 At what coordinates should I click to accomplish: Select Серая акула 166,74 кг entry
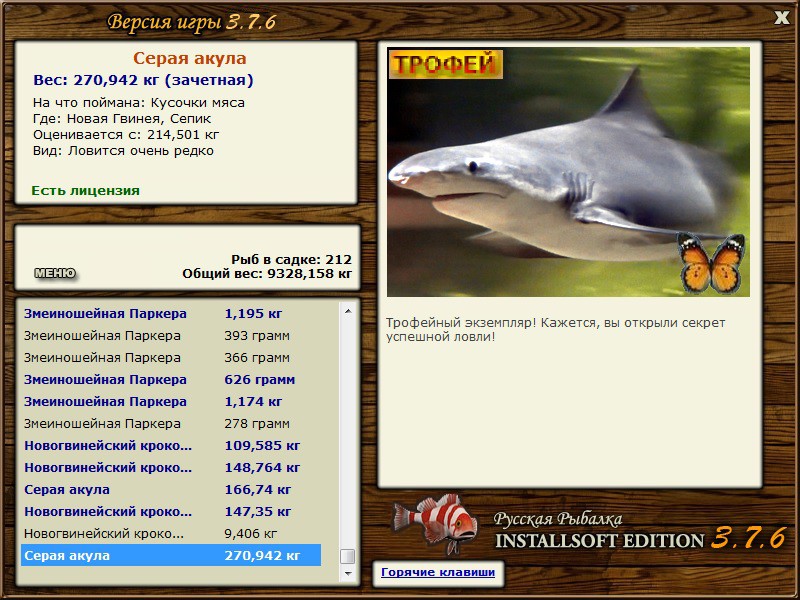[171, 489]
